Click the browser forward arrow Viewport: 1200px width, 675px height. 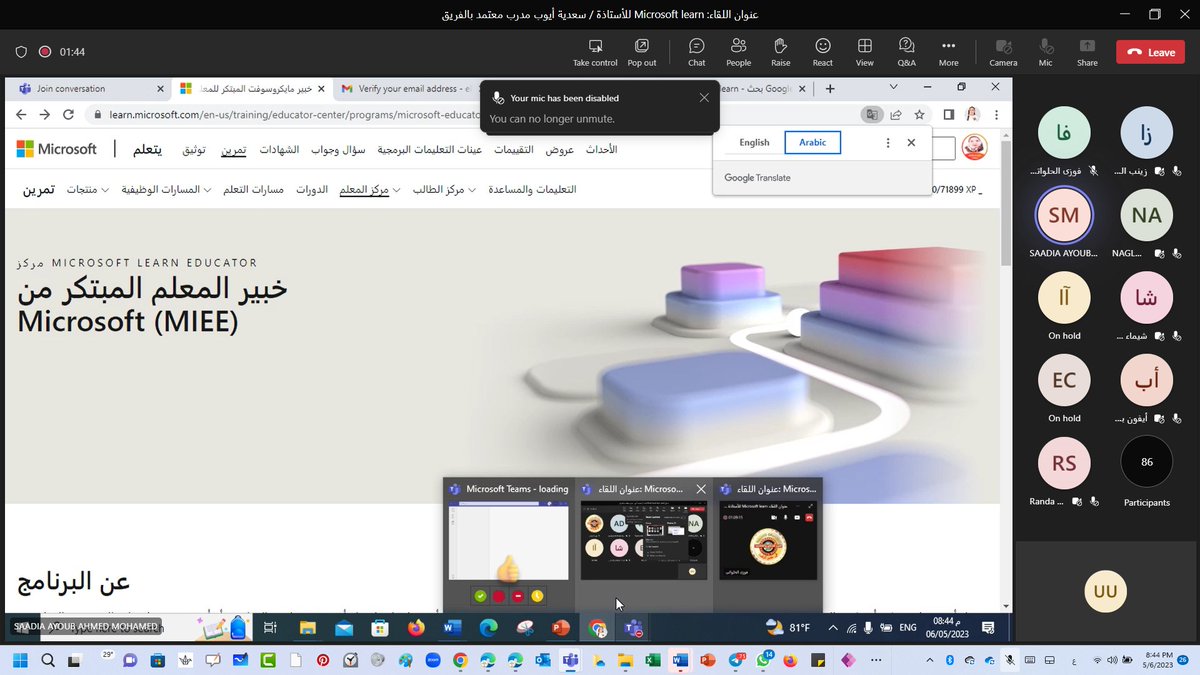click(x=44, y=115)
